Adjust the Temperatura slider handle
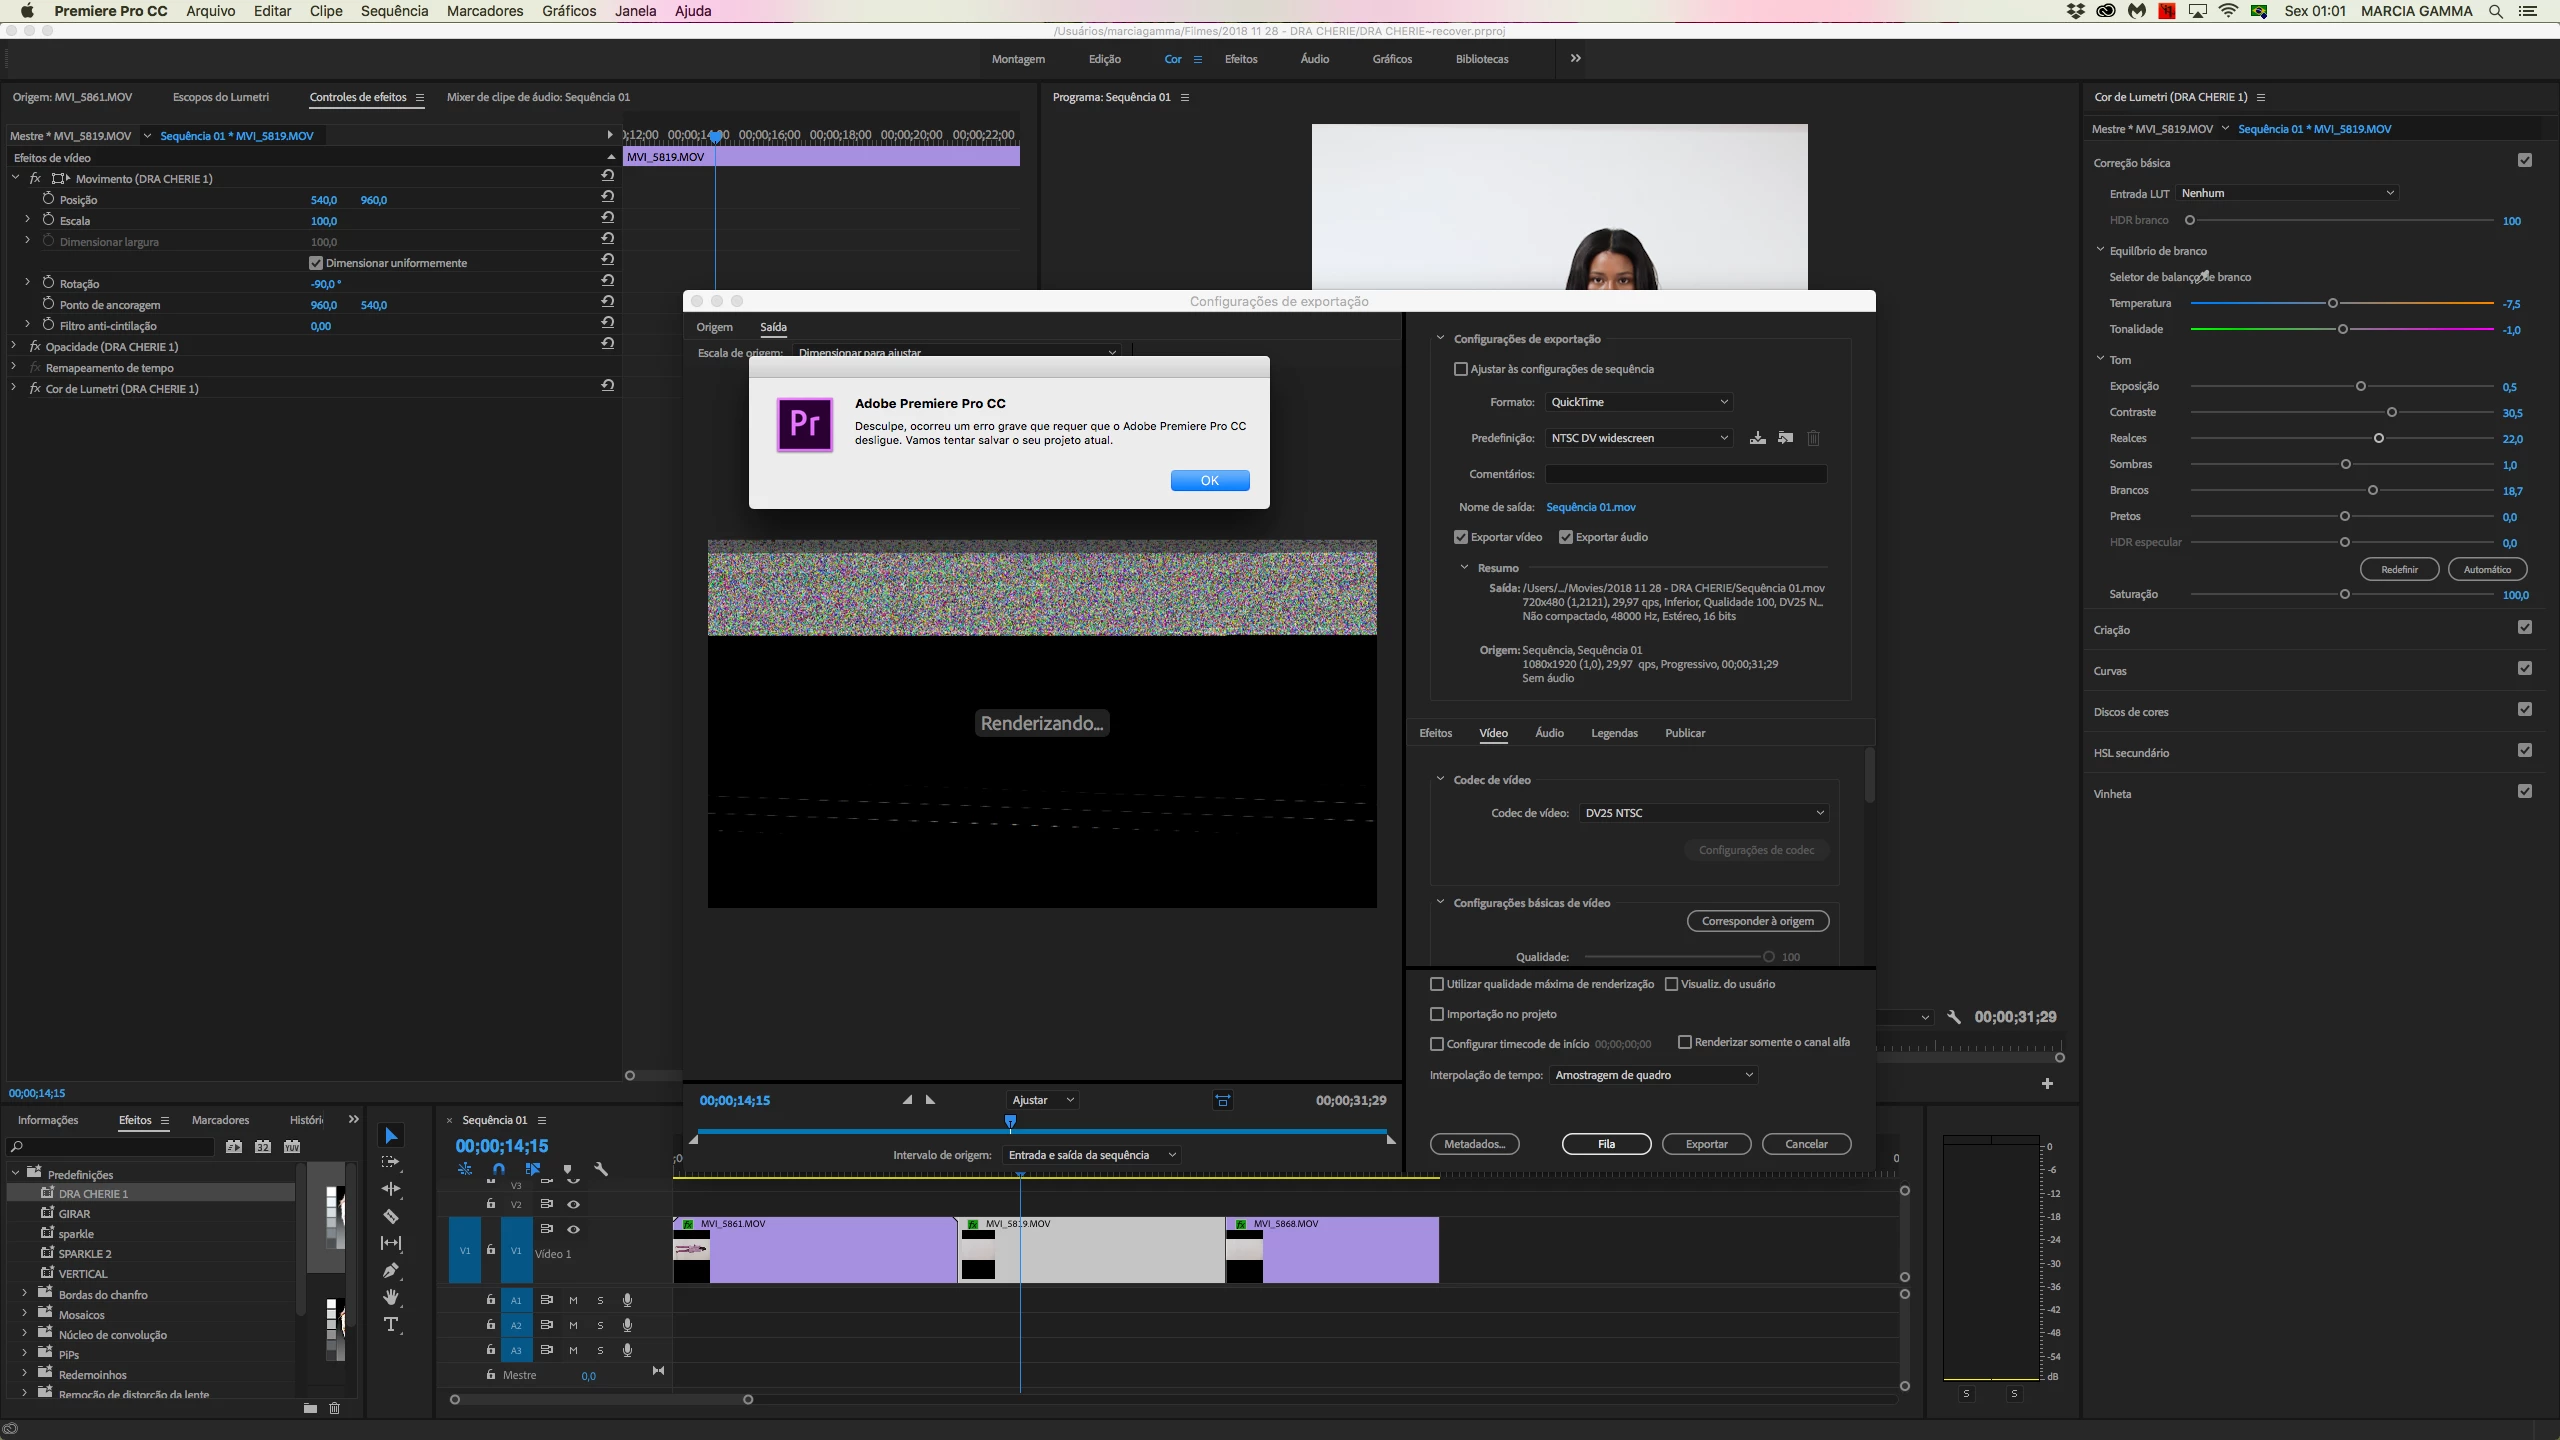 click(2333, 303)
